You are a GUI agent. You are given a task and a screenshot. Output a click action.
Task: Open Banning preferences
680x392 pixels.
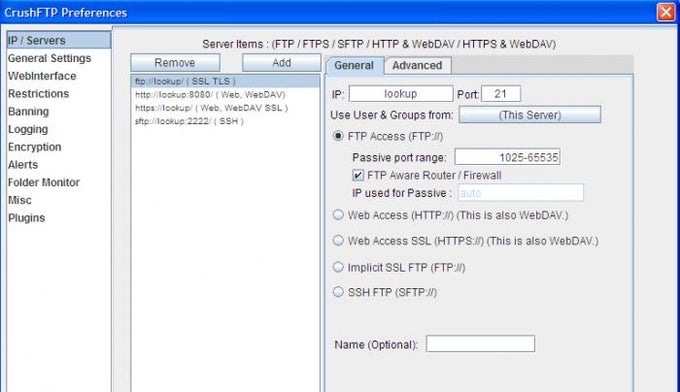pyautogui.click(x=28, y=111)
